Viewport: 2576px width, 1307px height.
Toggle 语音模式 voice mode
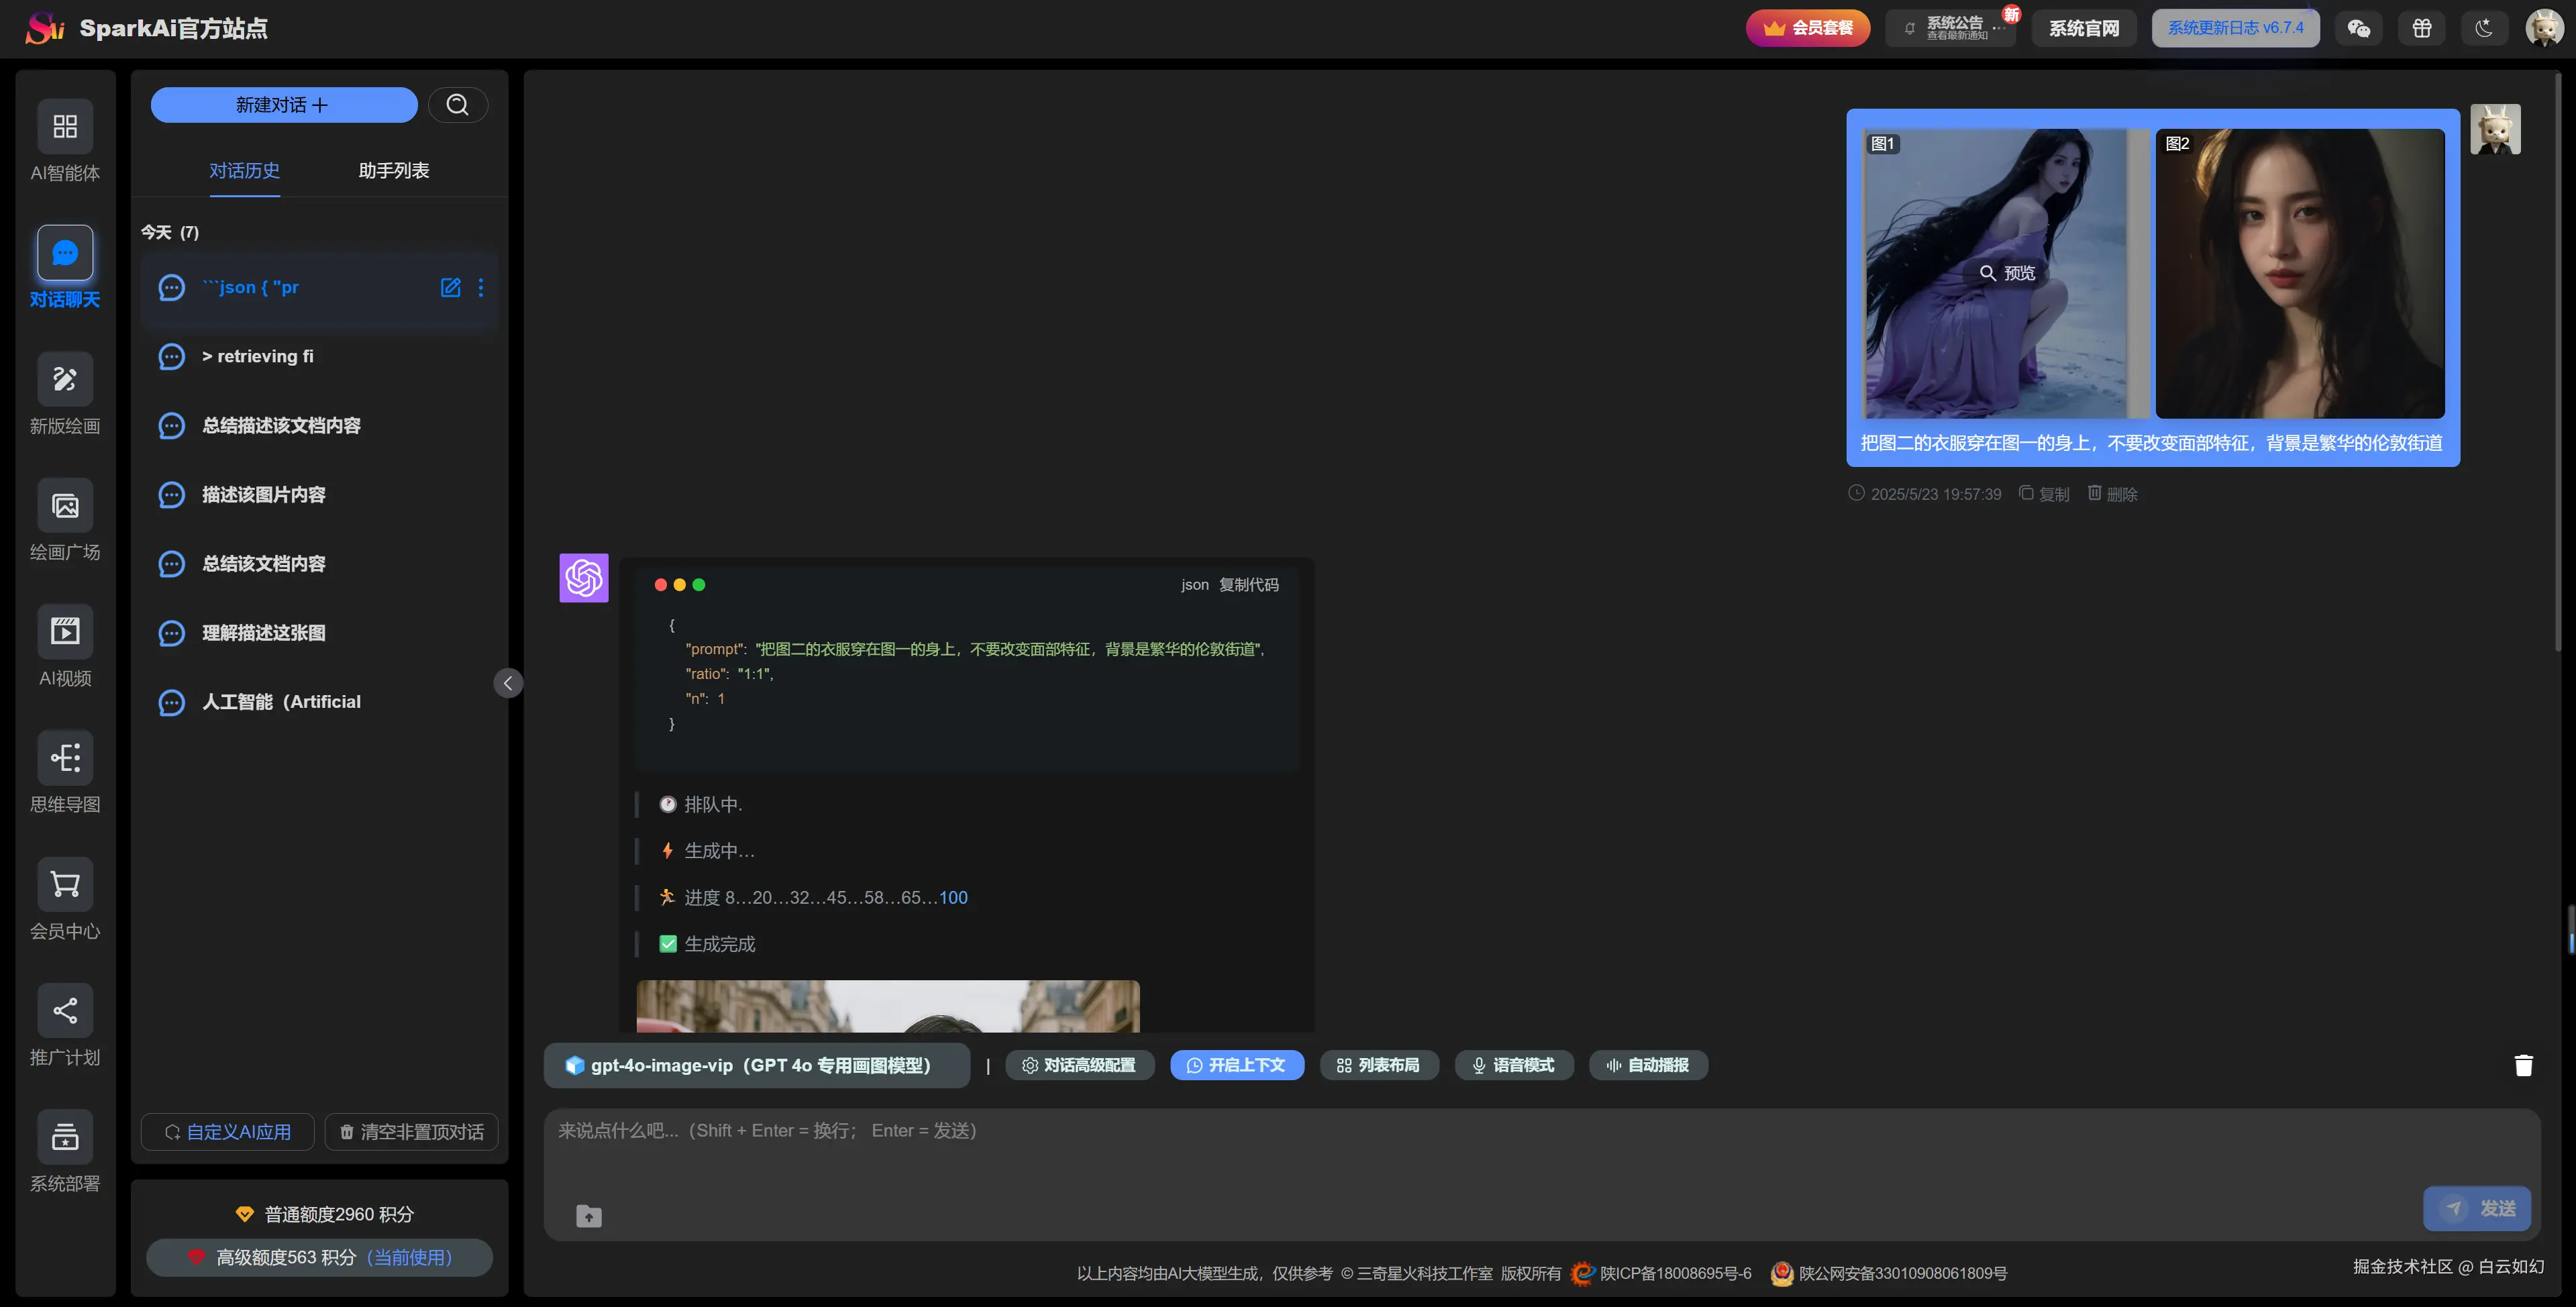[1513, 1065]
